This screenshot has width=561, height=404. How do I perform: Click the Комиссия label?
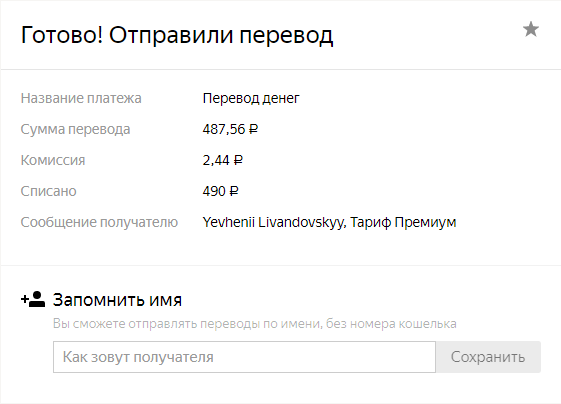pyautogui.click(x=53, y=160)
